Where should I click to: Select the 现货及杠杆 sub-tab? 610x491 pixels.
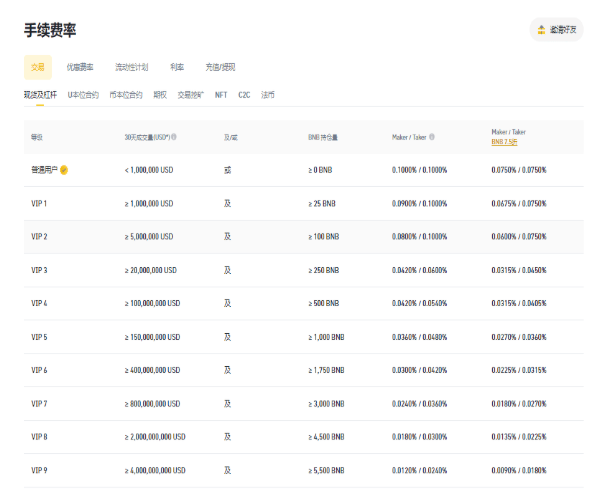(41, 95)
